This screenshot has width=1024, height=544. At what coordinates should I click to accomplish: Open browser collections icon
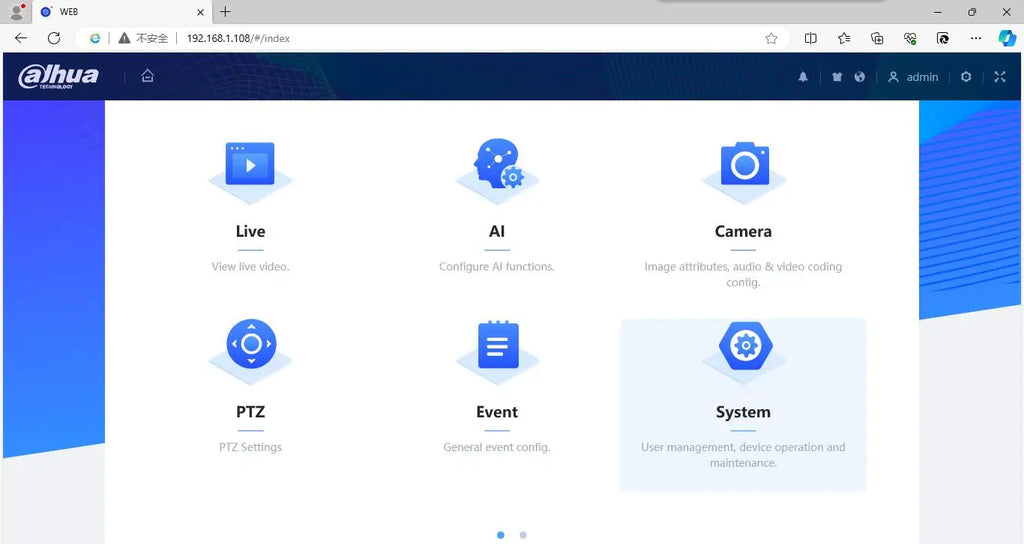click(x=877, y=39)
